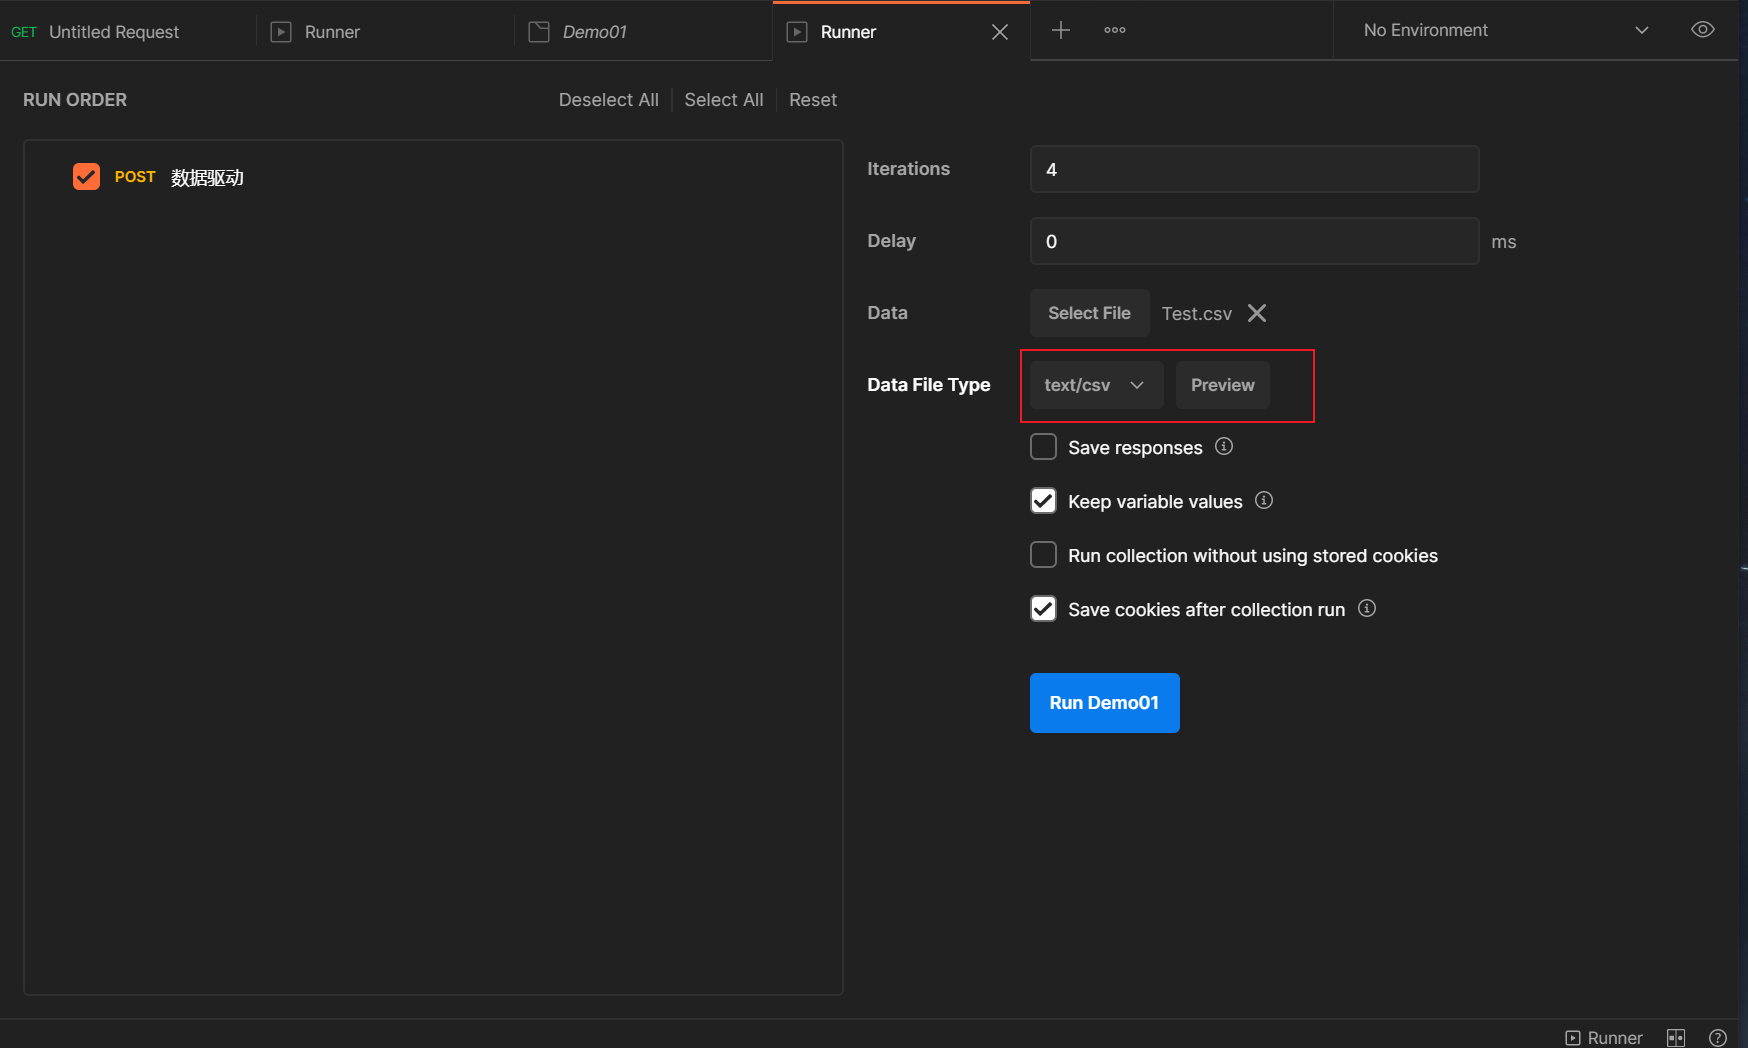Screen dimensions: 1748x1048
Task: Toggle Save cookies after collection run
Action: tap(1043, 609)
